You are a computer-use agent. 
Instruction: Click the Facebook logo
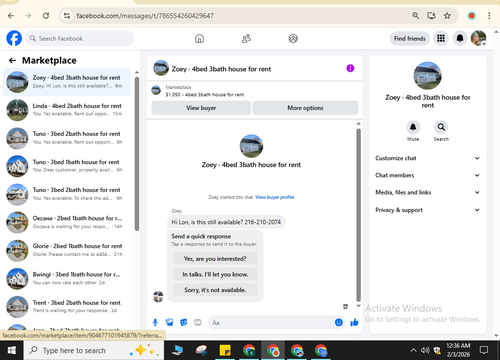14,38
